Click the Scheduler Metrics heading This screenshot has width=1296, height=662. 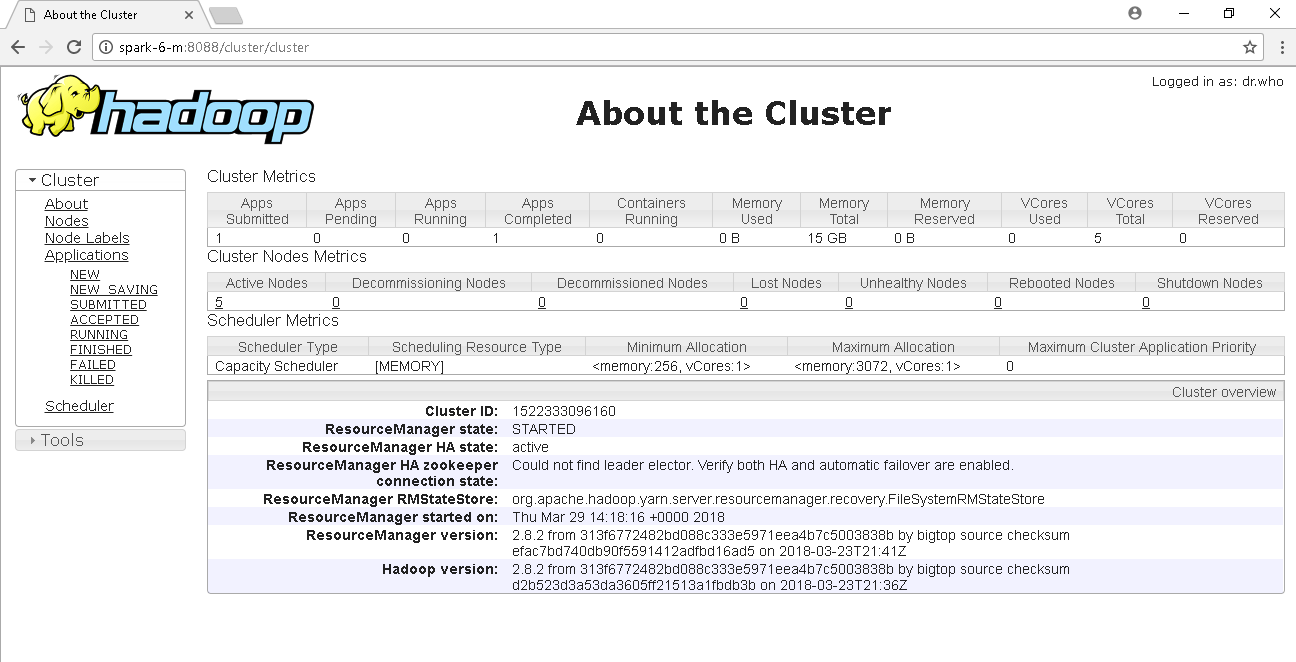[x=273, y=321]
